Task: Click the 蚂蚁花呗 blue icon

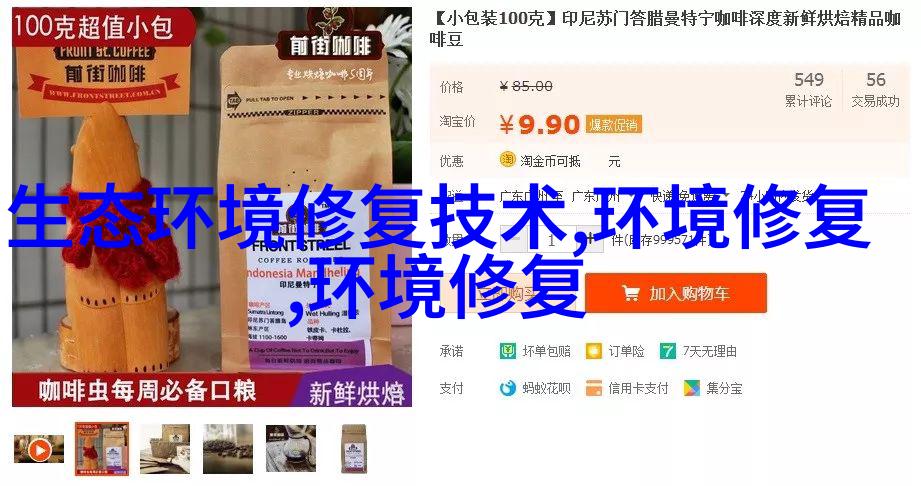Action: (x=507, y=388)
